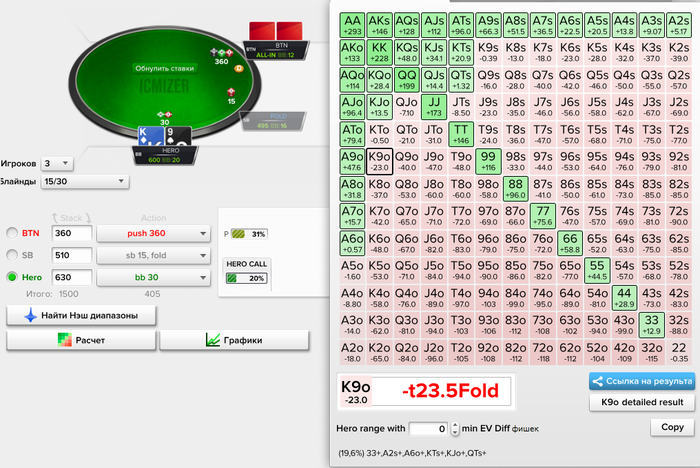
Task: Click the Графики chart icon
Action: (x=212, y=340)
